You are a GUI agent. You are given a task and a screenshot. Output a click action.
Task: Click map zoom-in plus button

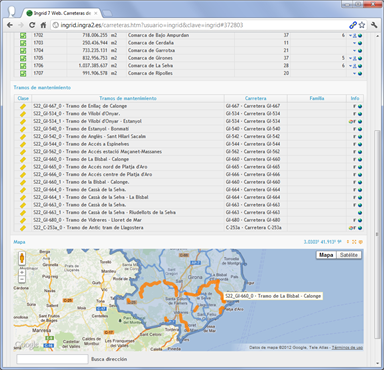[22, 272]
